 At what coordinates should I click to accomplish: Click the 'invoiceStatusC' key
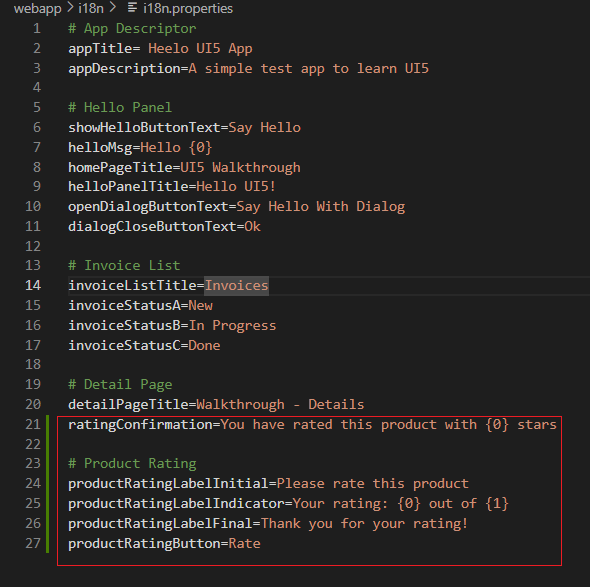(x=124, y=346)
